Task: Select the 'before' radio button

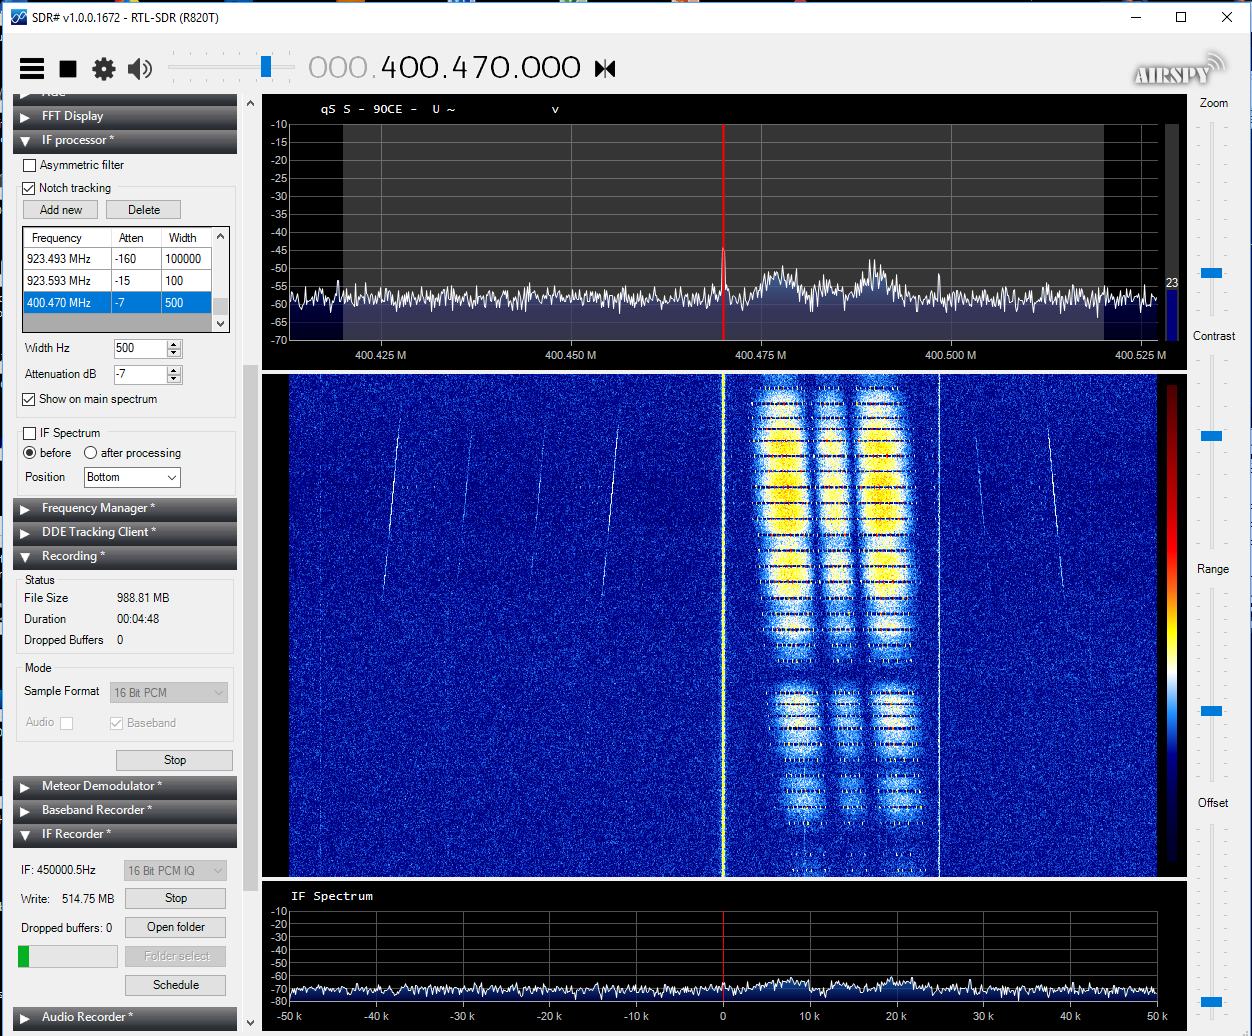Action: [x=30, y=453]
